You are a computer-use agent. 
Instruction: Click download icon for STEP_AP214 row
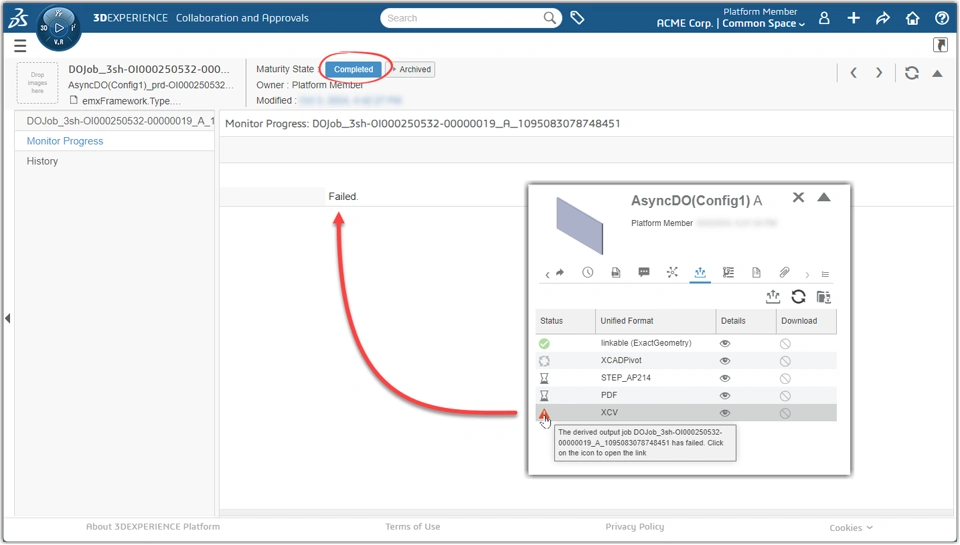(x=785, y=378)
